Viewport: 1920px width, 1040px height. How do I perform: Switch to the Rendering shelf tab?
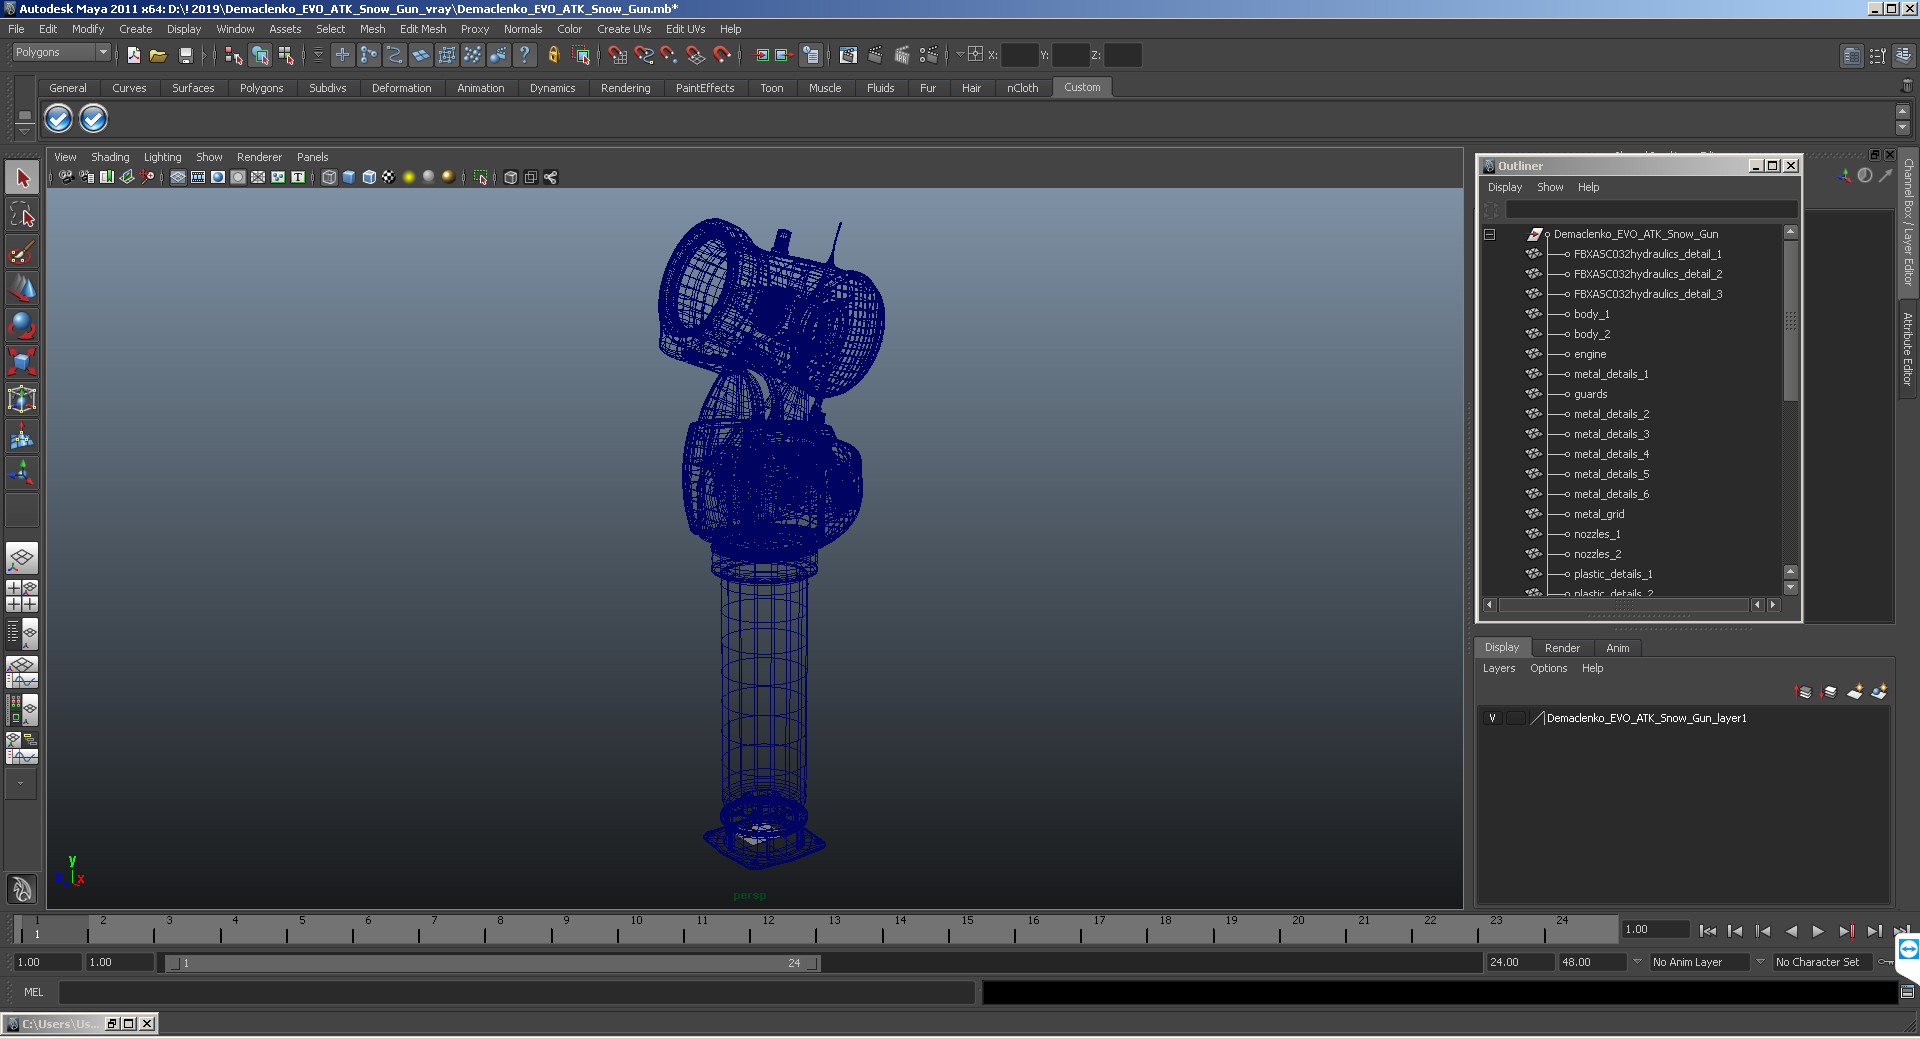coord(625,88)
